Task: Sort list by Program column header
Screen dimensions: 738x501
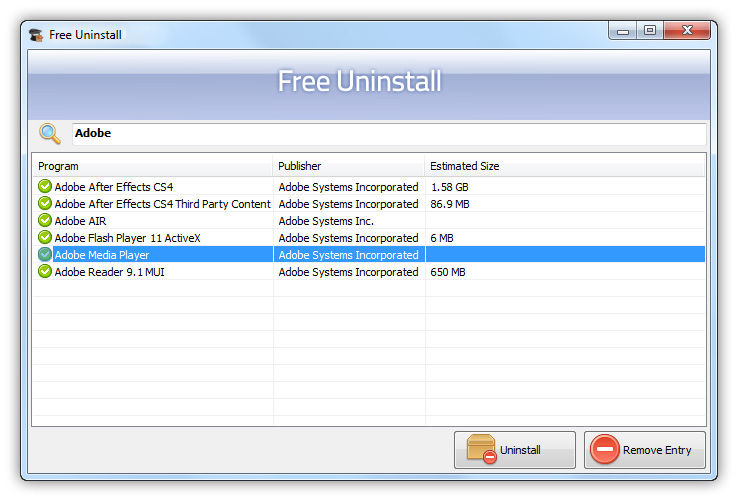Action: [153, 166]
